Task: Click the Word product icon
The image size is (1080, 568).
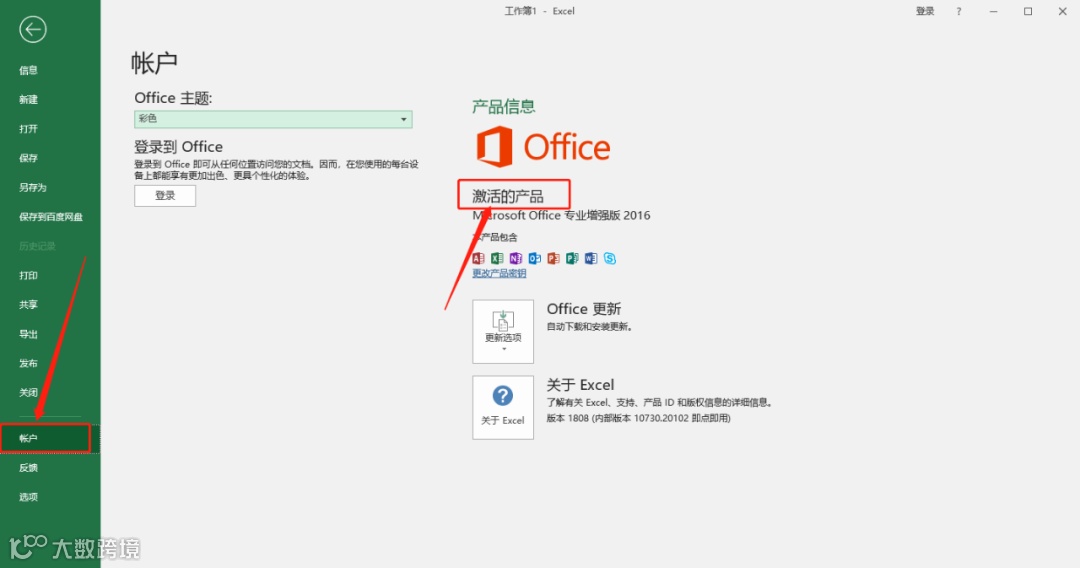Action: pos(590,258)
